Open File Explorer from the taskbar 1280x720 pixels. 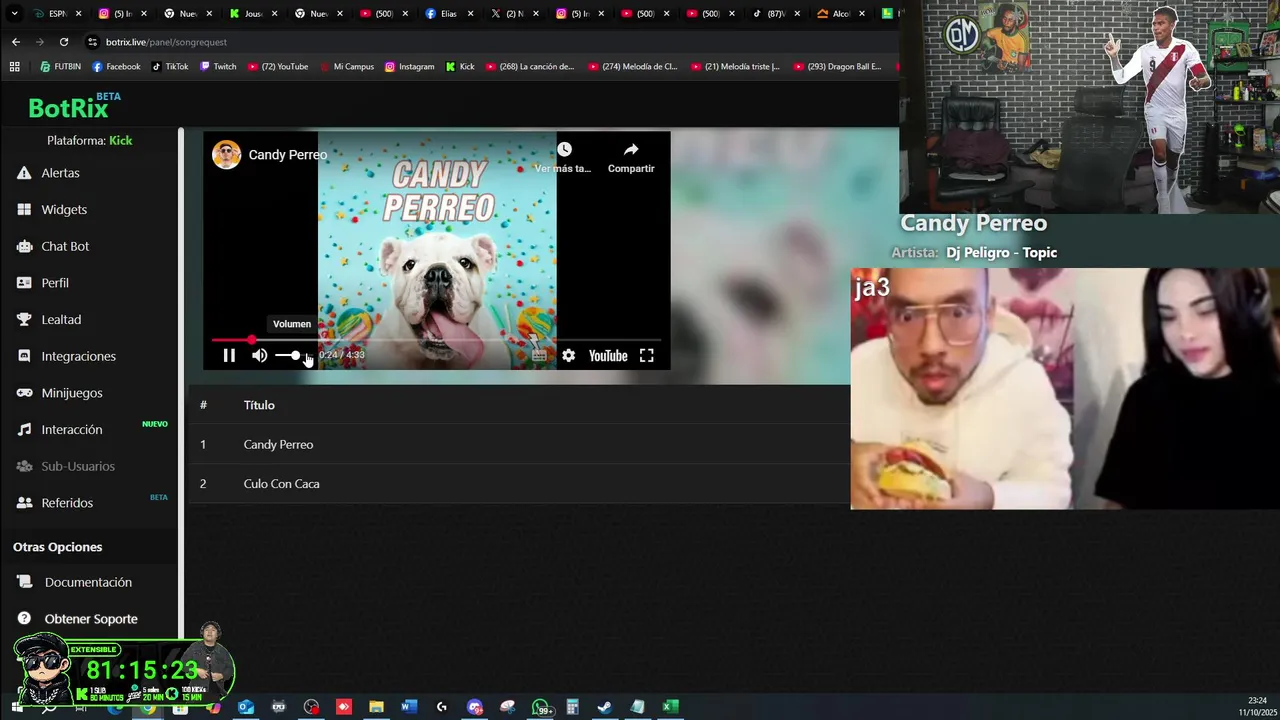pyautogui.click(x=376, y=707)
